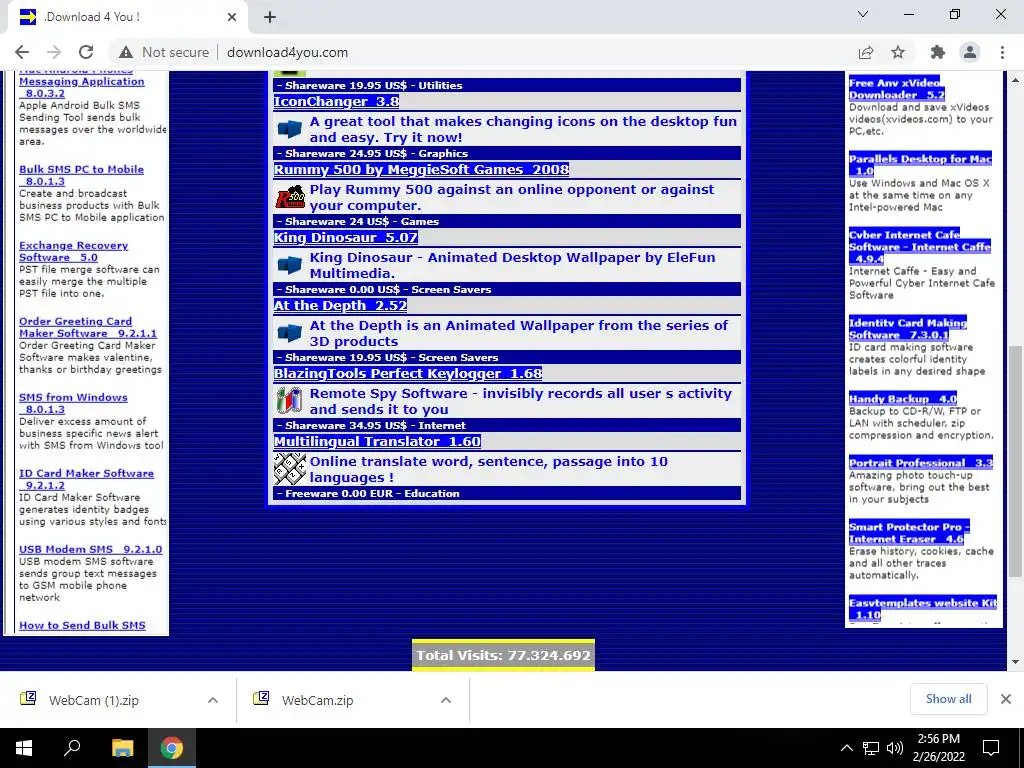Close the Download 4 You tab
The width and height of the screenshot is (1024, 768).
[x=232, y=17]
